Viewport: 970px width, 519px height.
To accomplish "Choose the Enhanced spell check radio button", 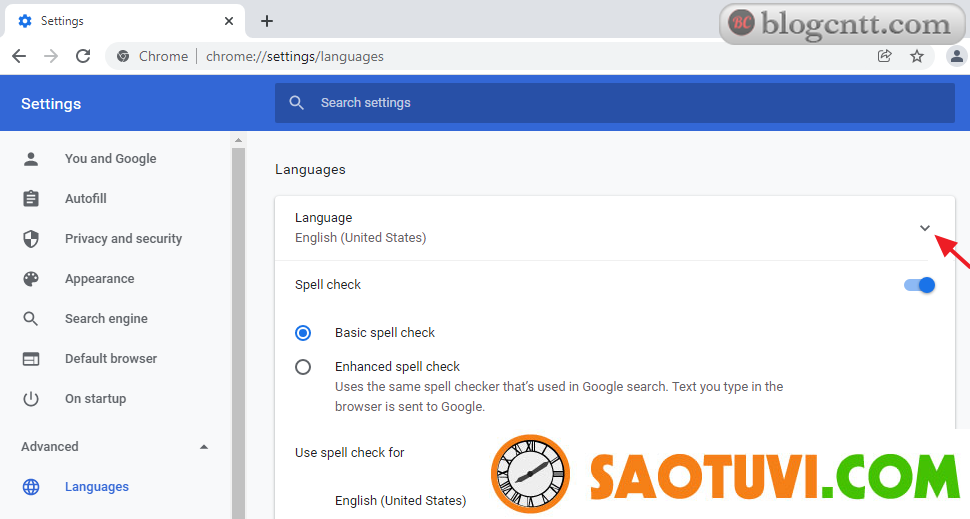I will pyautogui.click(x=303, y=367).
